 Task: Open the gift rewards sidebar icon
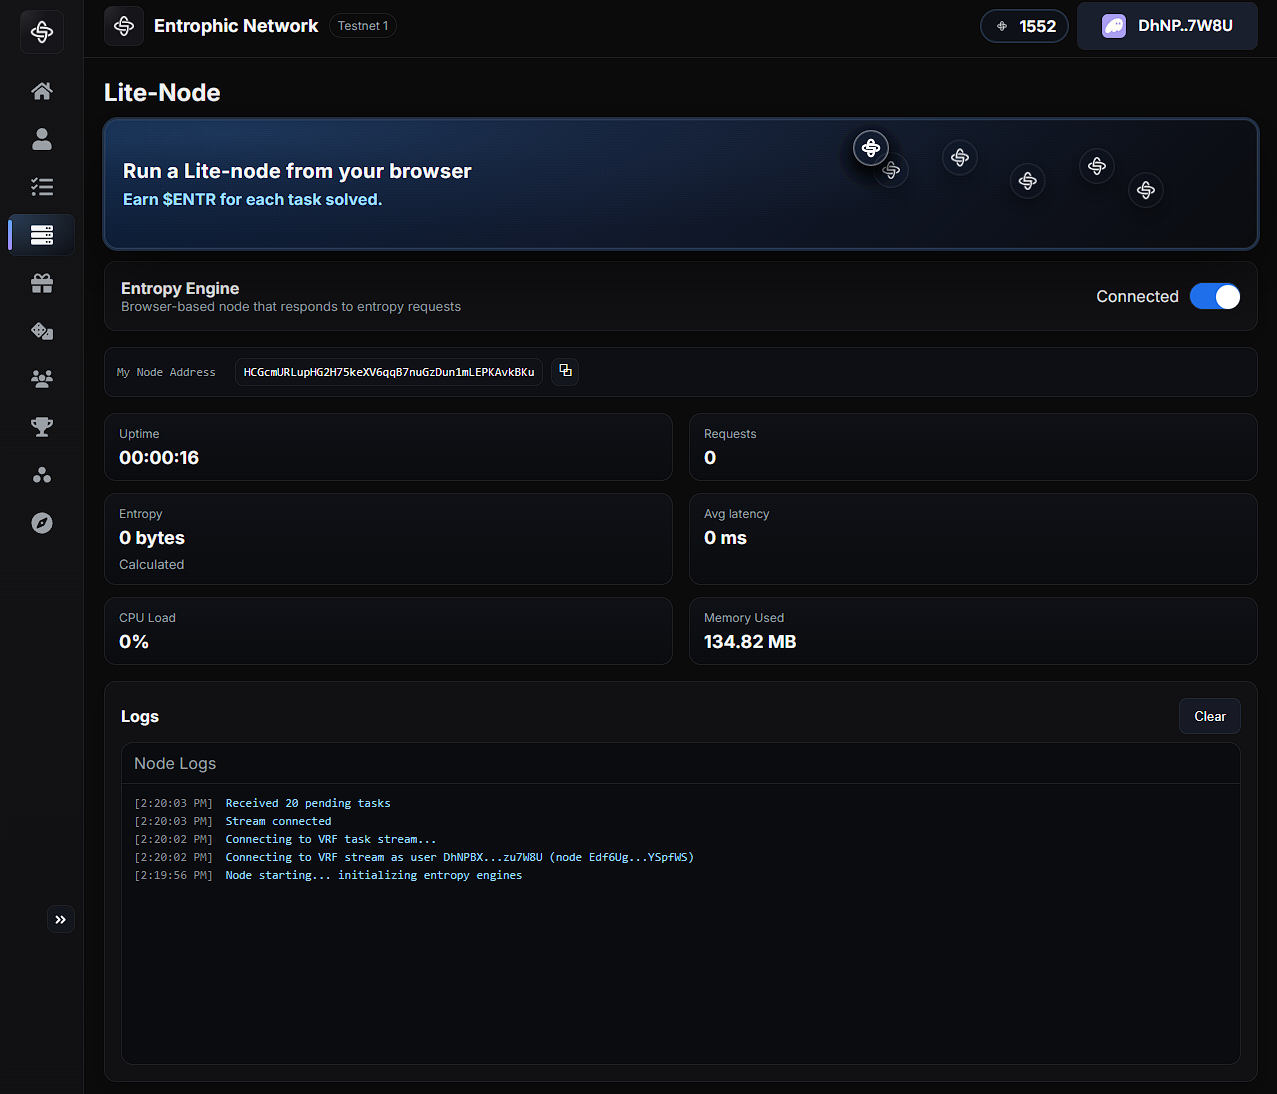[x=42, y=283]
